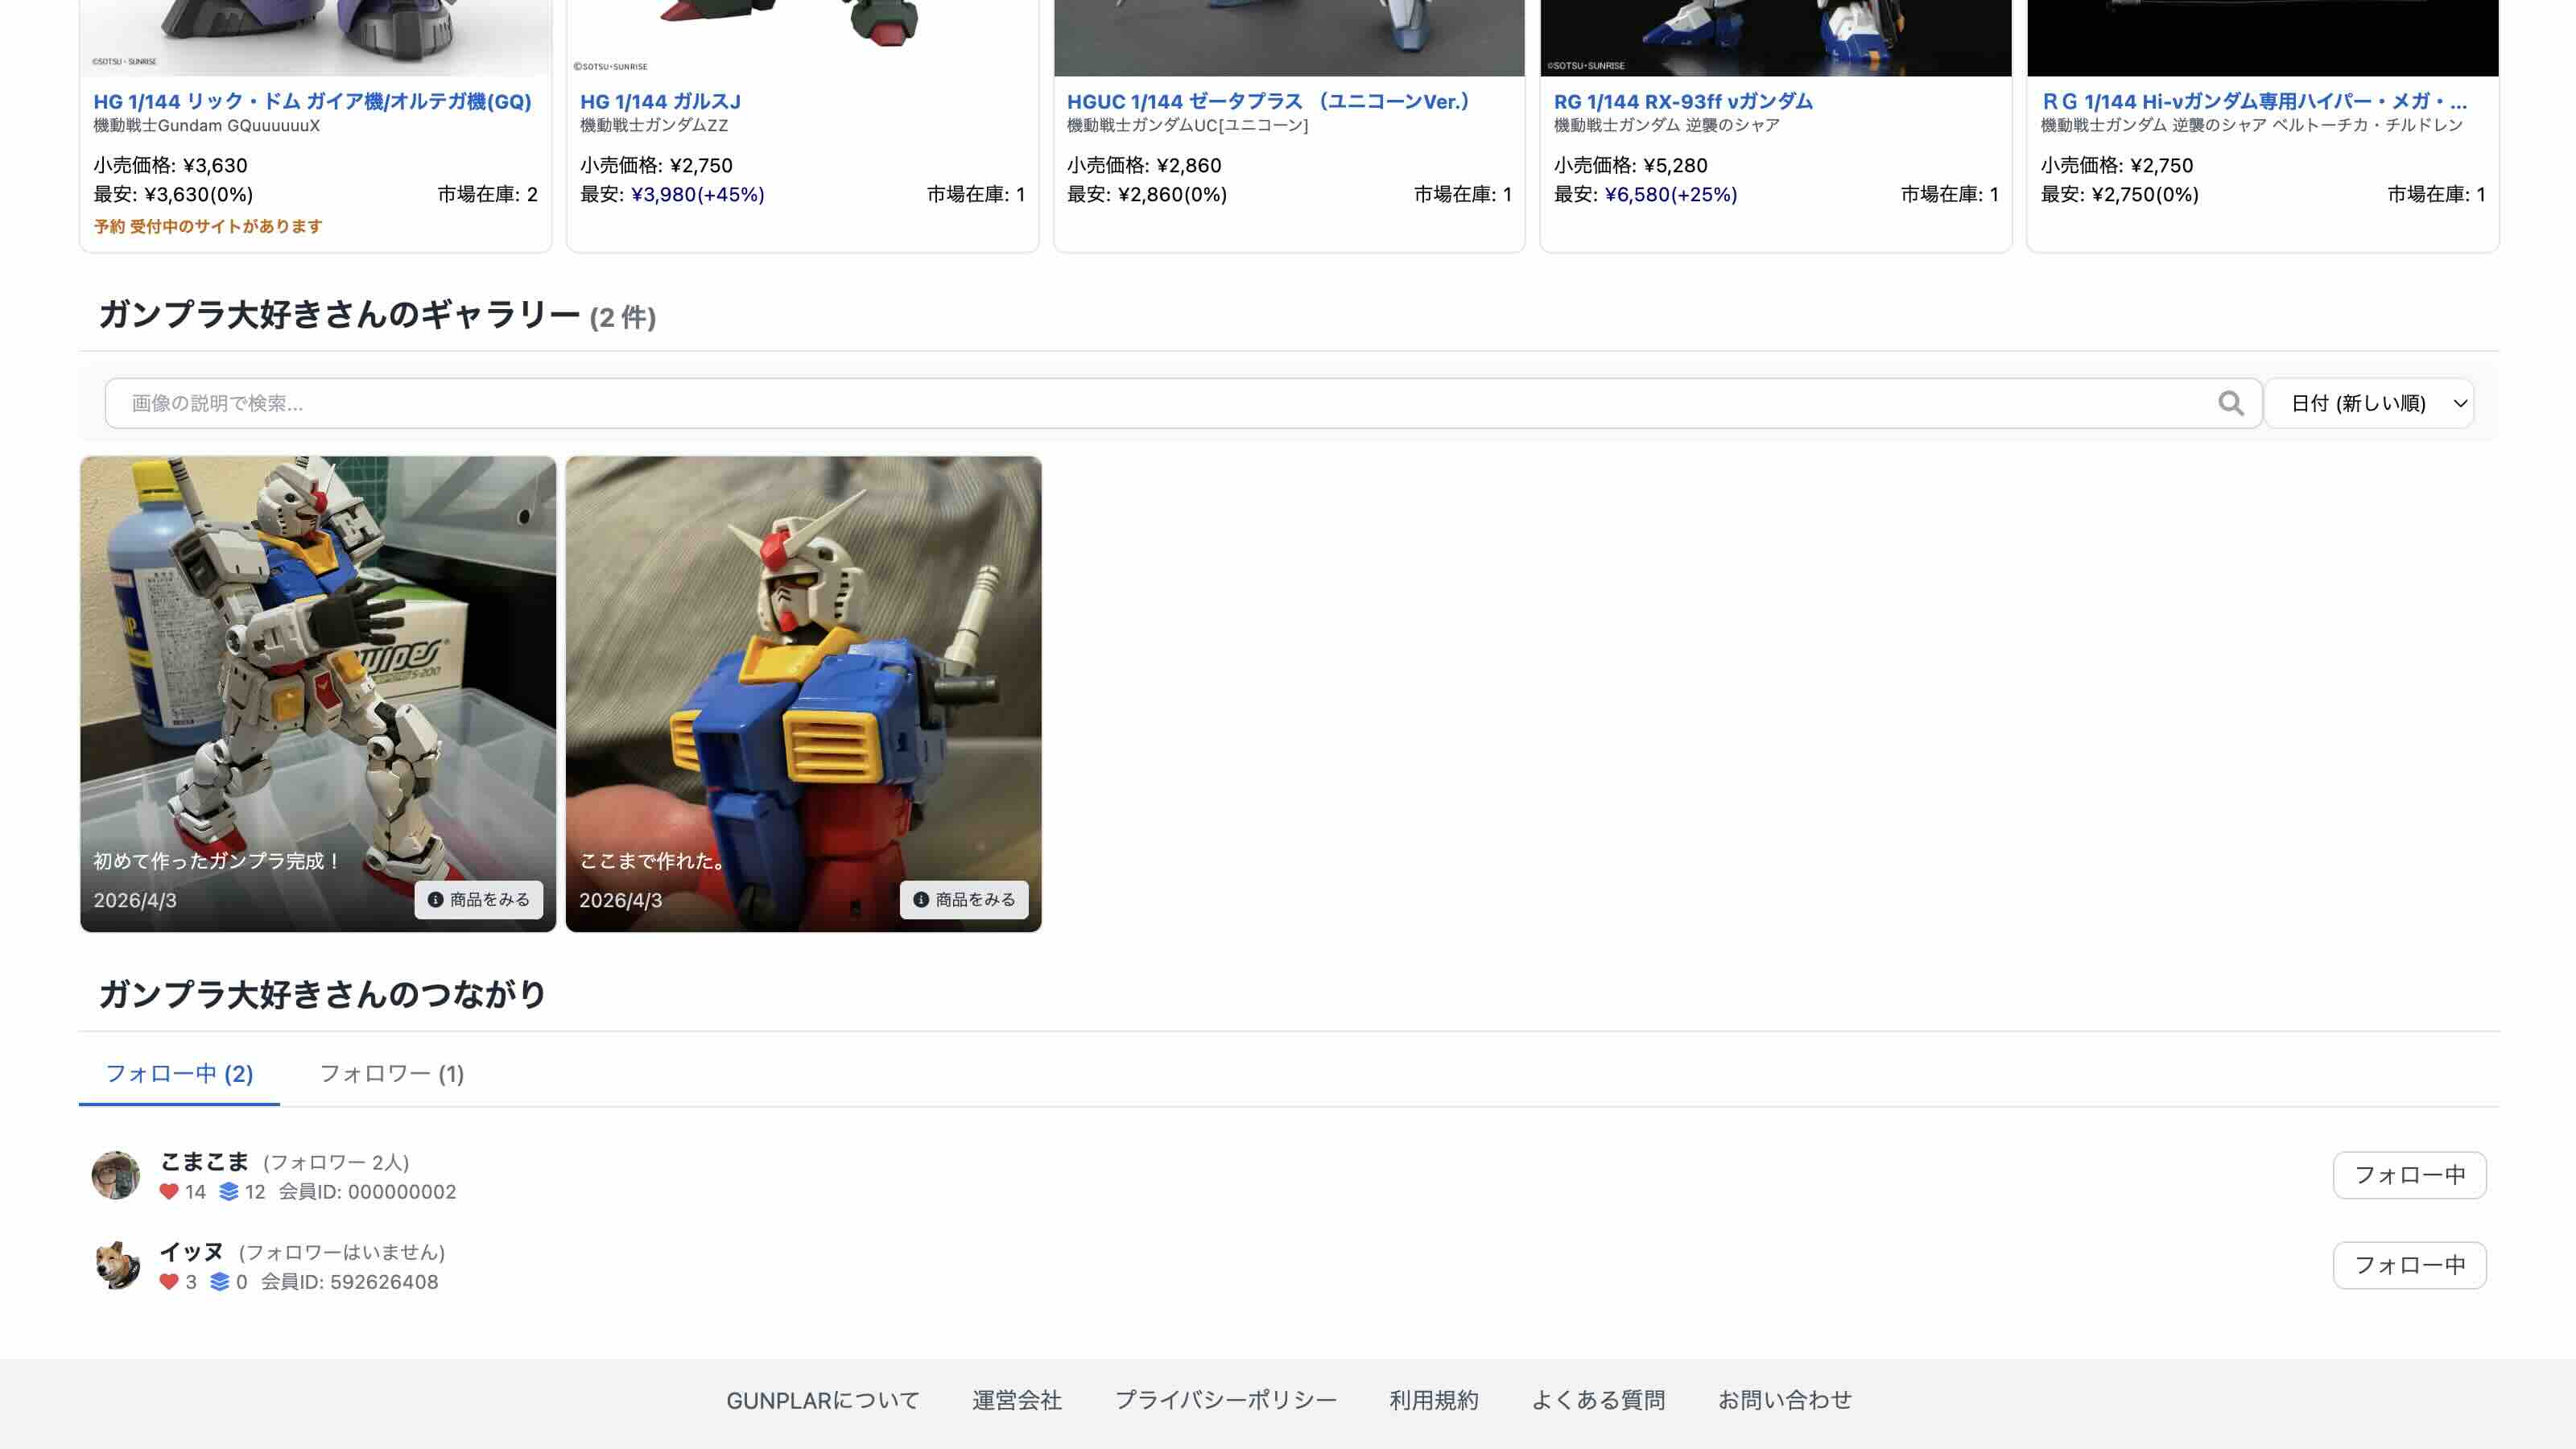
Task: Click heart icon beside こまこま's 14 likes
Action: [169, 1192]
